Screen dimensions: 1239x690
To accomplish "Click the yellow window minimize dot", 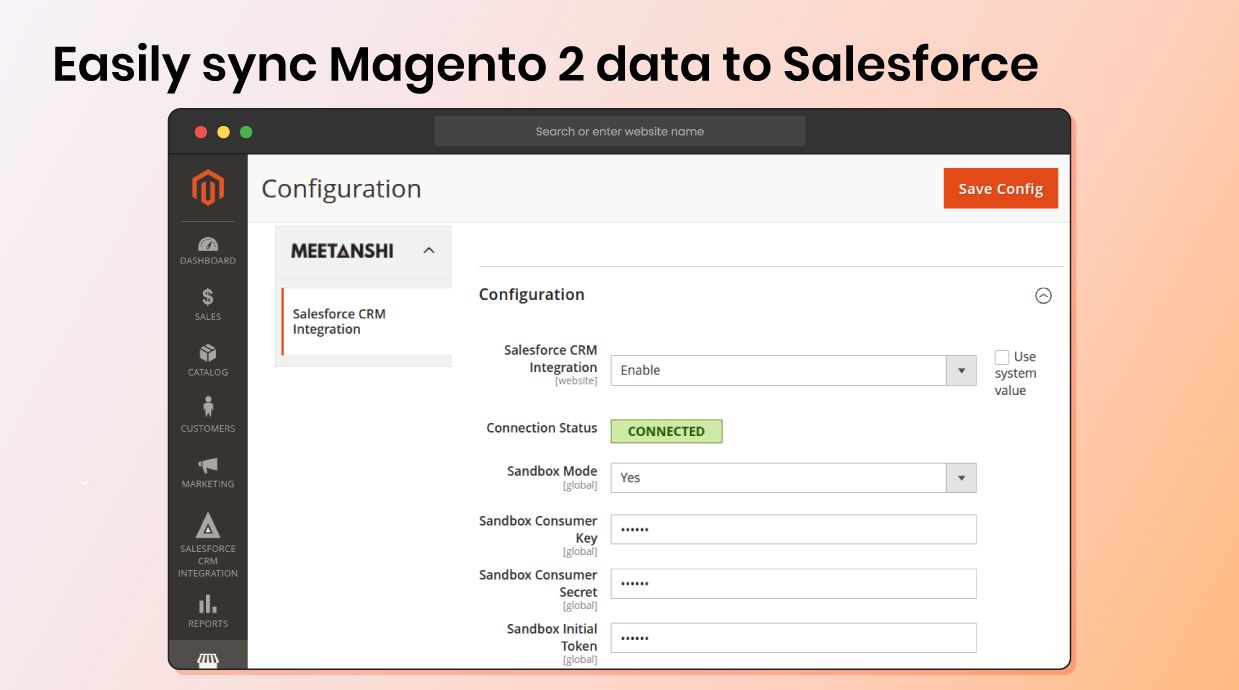I will point(224,132).
